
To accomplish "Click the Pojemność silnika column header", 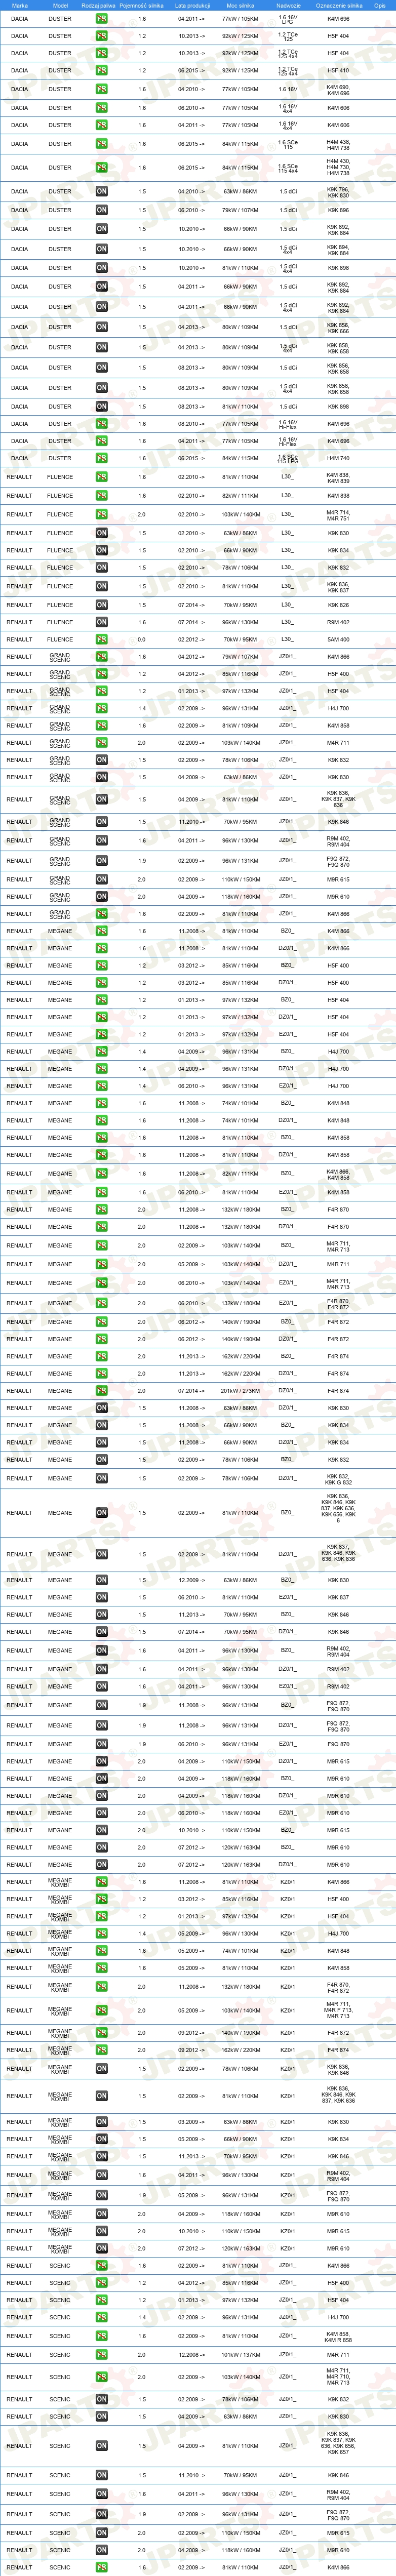I will (141, 5).
